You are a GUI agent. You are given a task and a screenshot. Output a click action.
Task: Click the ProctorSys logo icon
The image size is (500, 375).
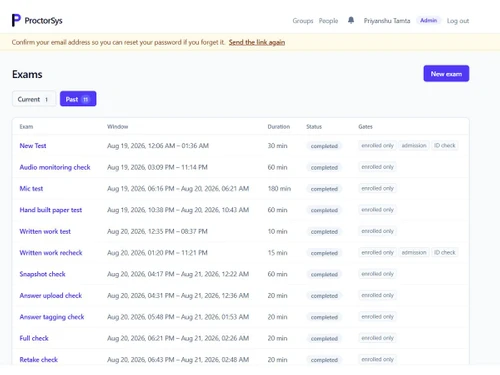point(16,20)
